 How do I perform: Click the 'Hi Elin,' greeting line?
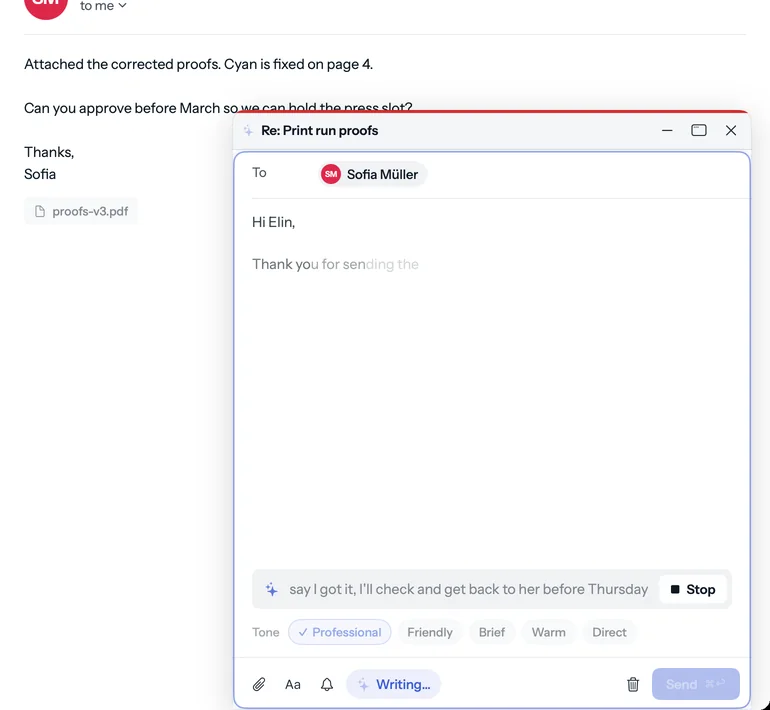[x=274, y=222]
